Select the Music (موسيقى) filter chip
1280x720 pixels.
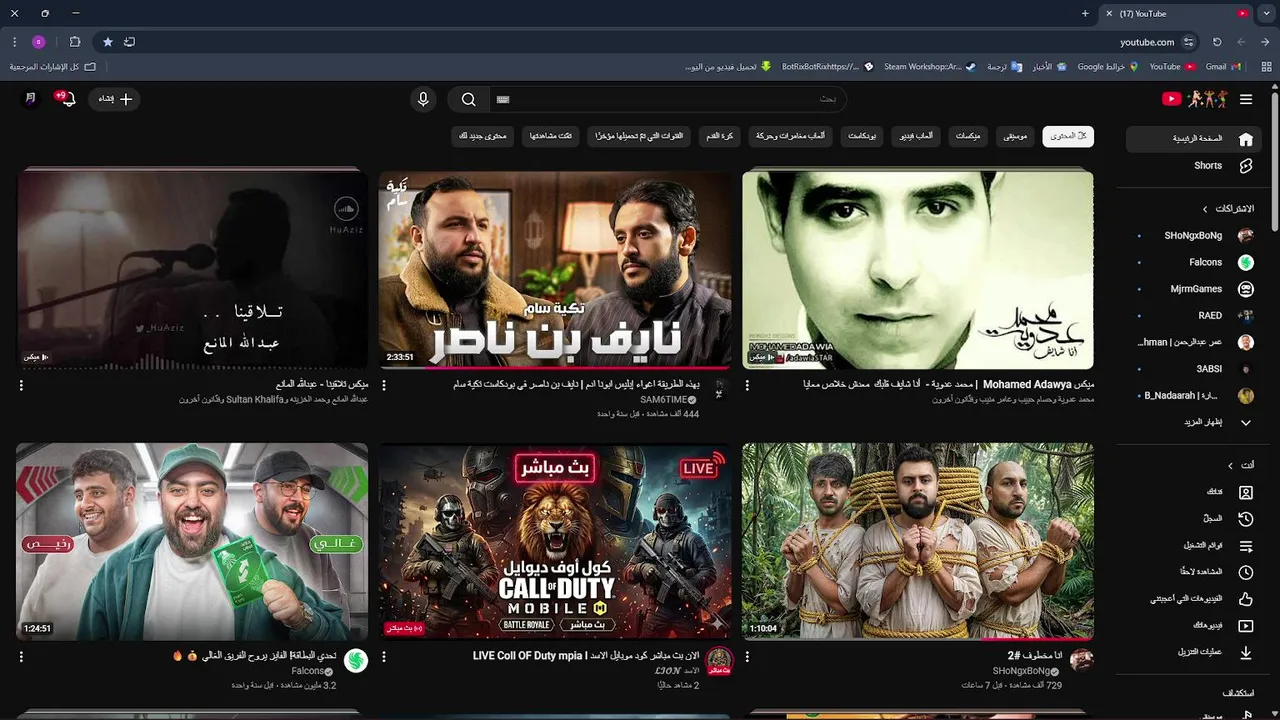tap(1015, 136)
